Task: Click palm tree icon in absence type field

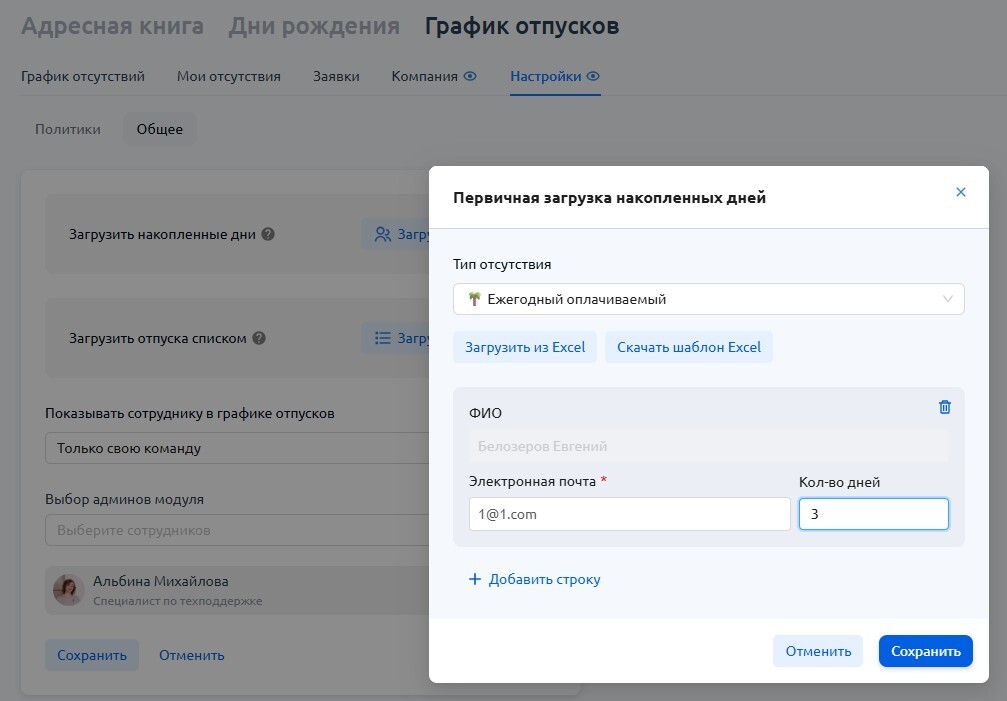Action: coord(475,299)
